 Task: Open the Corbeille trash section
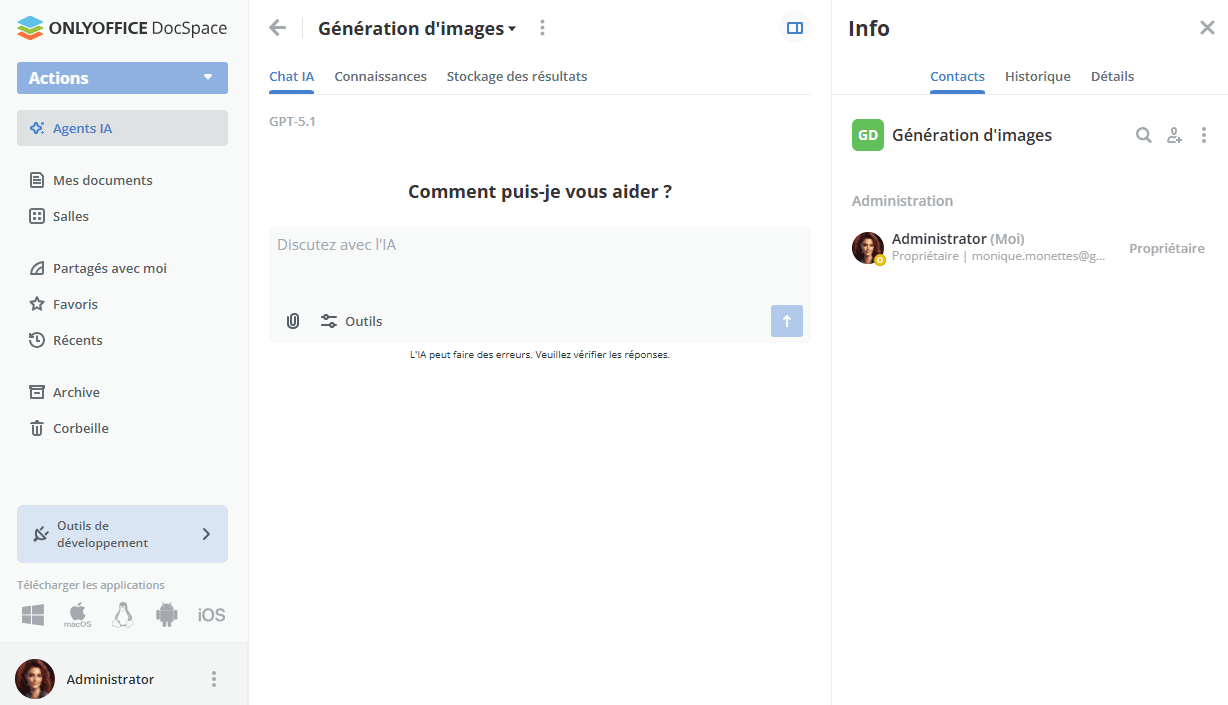coord(80,428)
